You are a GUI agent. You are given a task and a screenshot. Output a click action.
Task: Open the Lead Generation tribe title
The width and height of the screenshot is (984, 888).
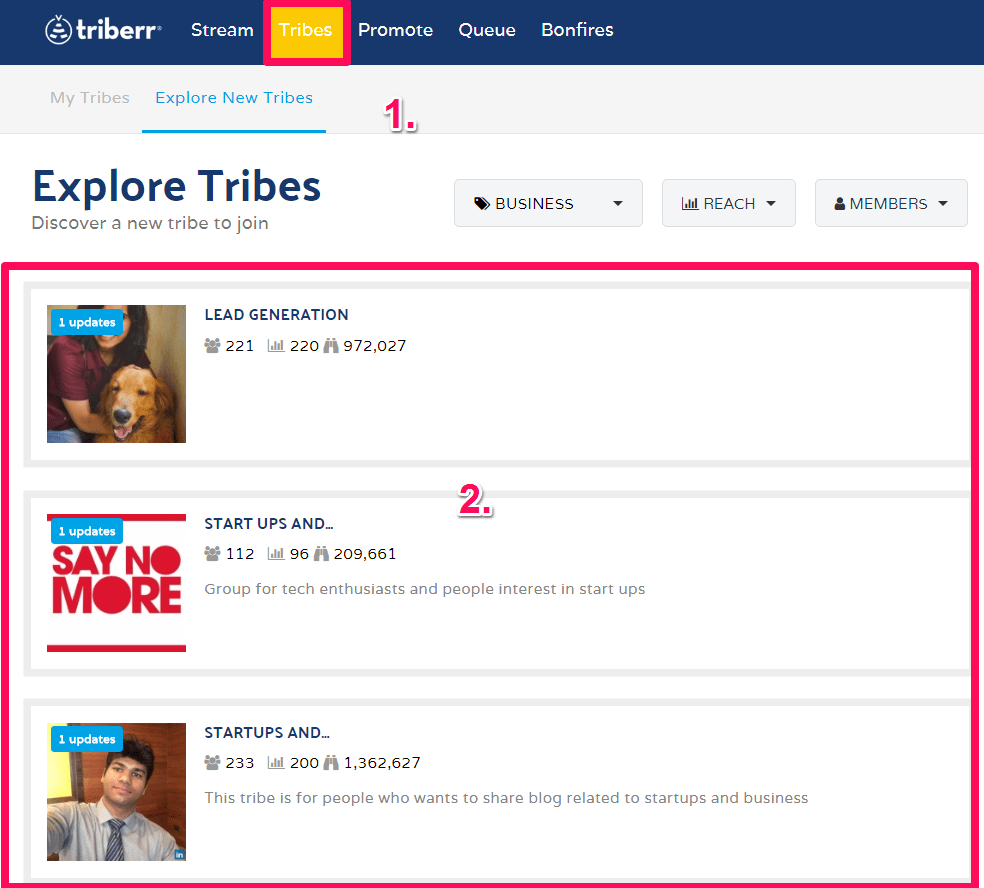[x=276, y=315]
